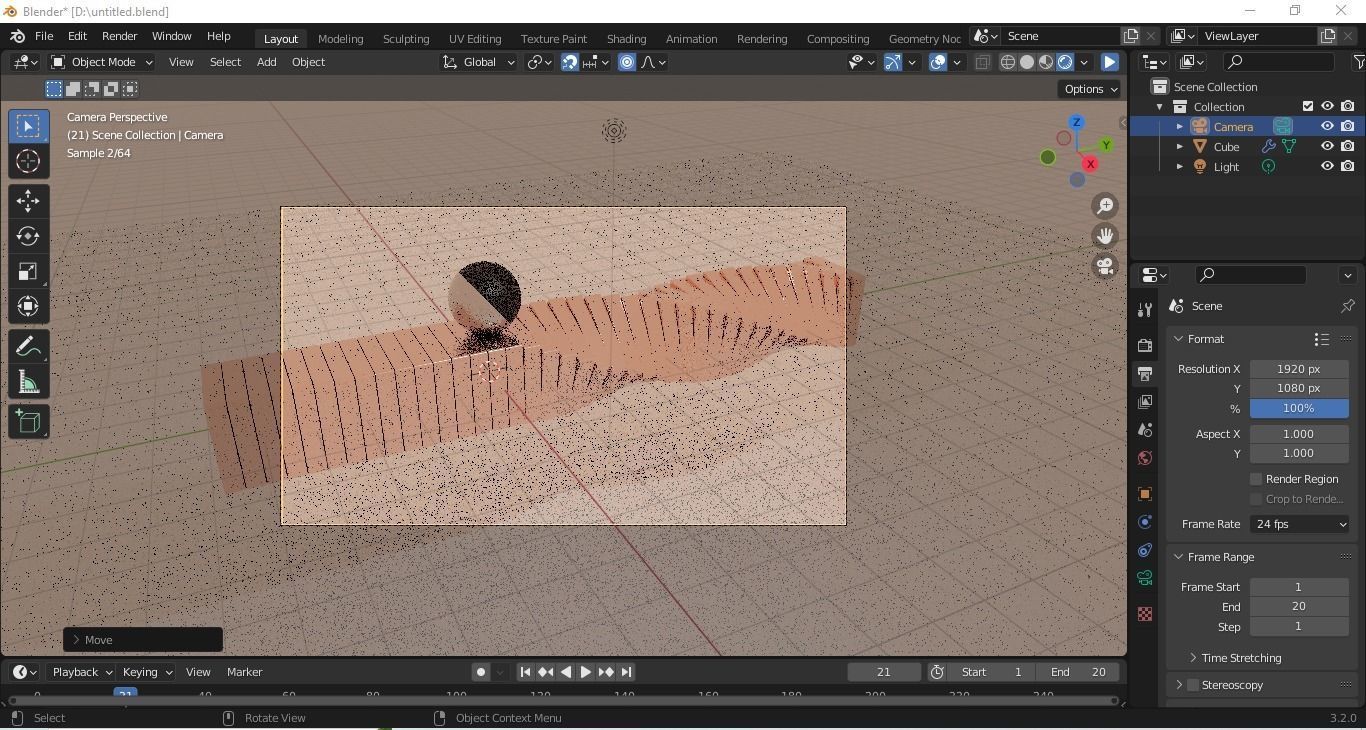Disable the Cube in renders via camera icon

pos(1348,147)
